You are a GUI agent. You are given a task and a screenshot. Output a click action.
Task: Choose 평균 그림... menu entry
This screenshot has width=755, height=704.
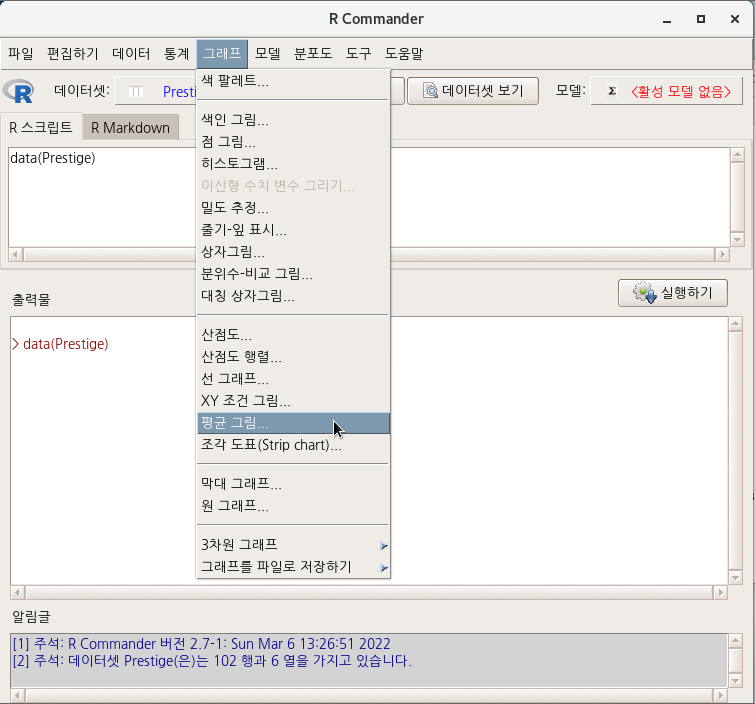(293, 423)
